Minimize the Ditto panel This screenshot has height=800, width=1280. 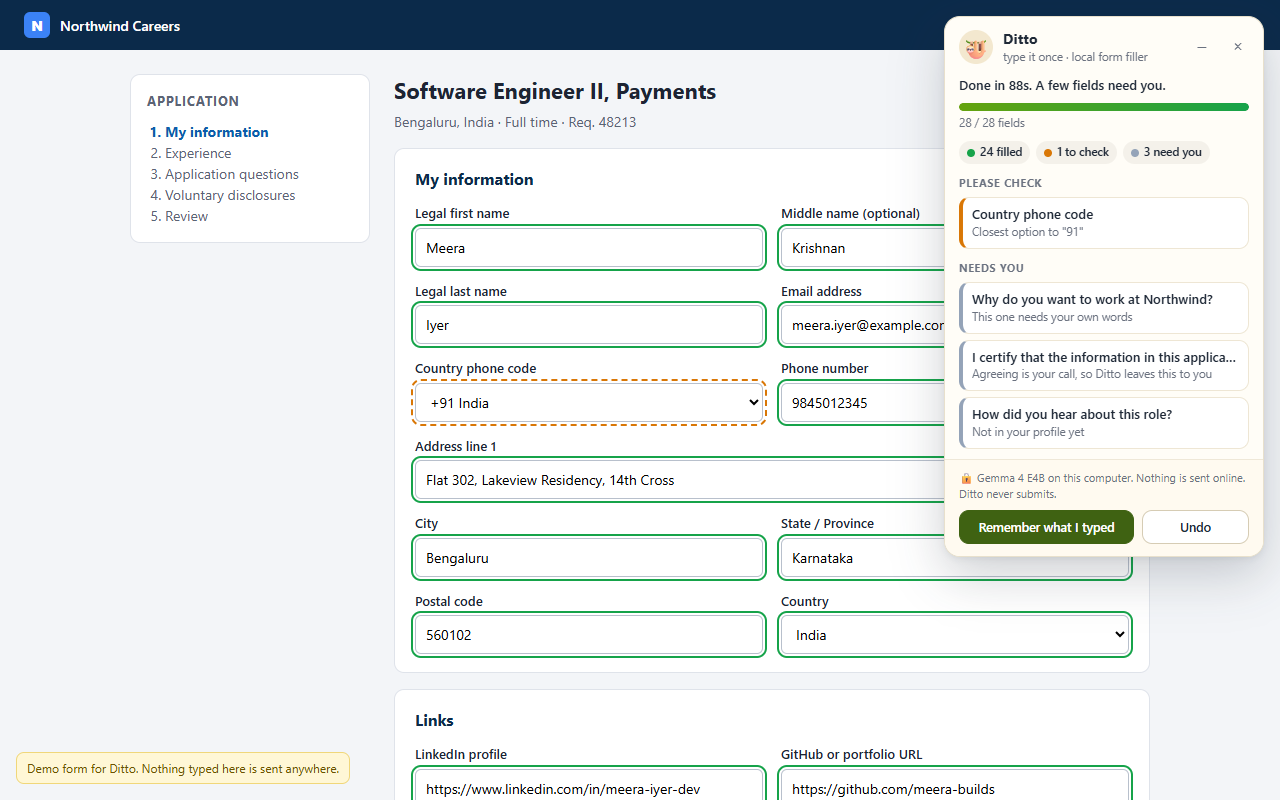pos(1202,47)
